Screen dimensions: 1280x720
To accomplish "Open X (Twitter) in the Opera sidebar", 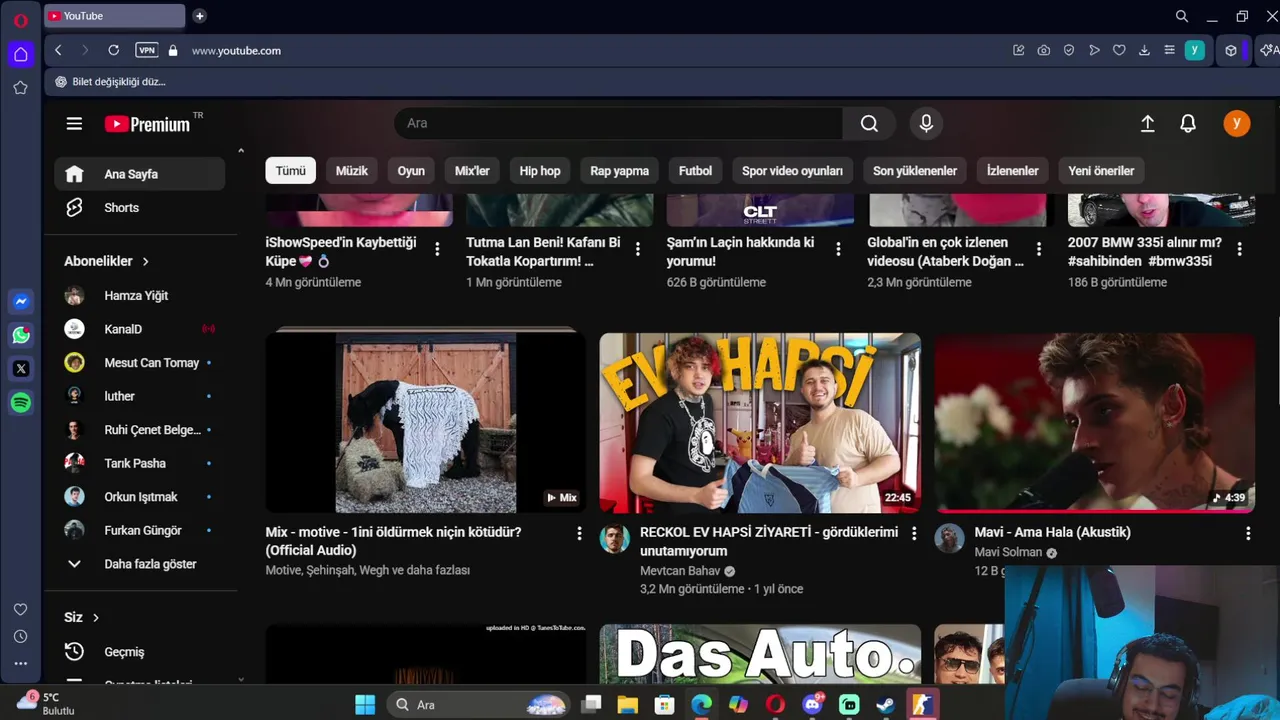I will click(x=21, y=369).
